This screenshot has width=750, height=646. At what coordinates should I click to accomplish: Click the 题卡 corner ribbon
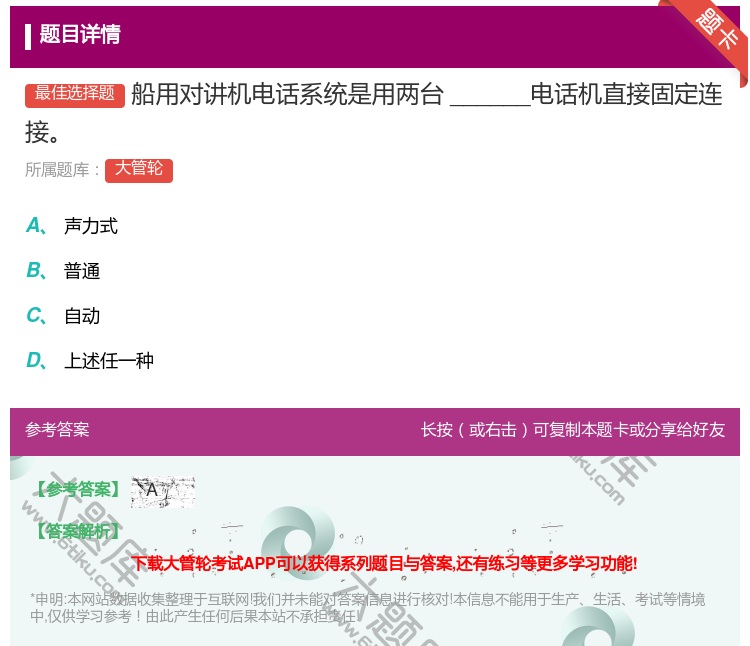(717, 30)
